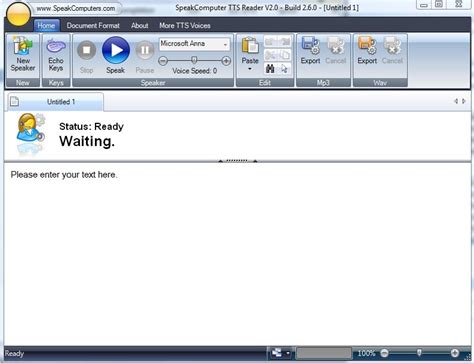
Task: Click into the text entry area
Action: tap(237, 253)
